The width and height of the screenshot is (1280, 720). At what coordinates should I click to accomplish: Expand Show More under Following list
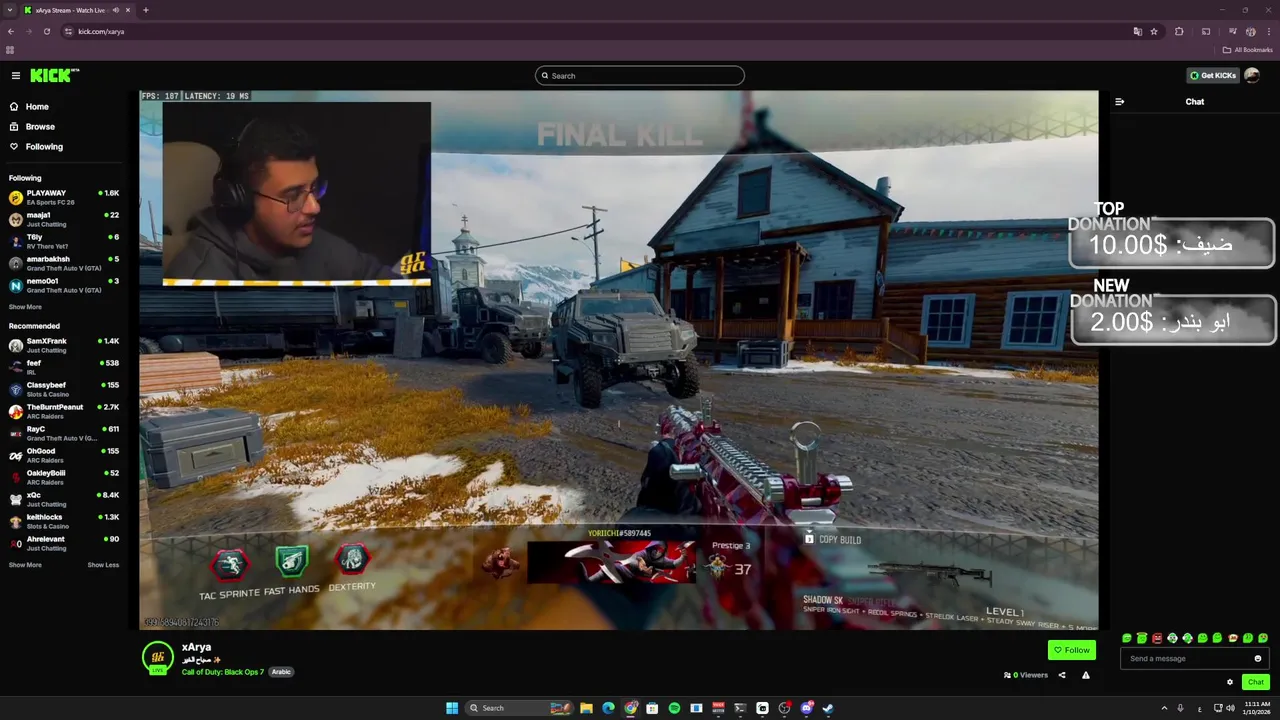tap(25, 307)
